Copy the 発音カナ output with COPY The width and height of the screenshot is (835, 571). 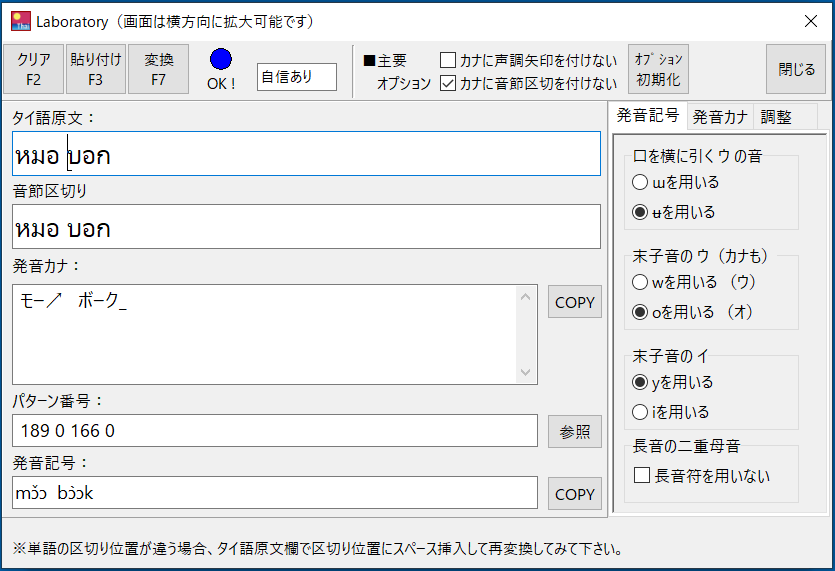tap(575, 302)
